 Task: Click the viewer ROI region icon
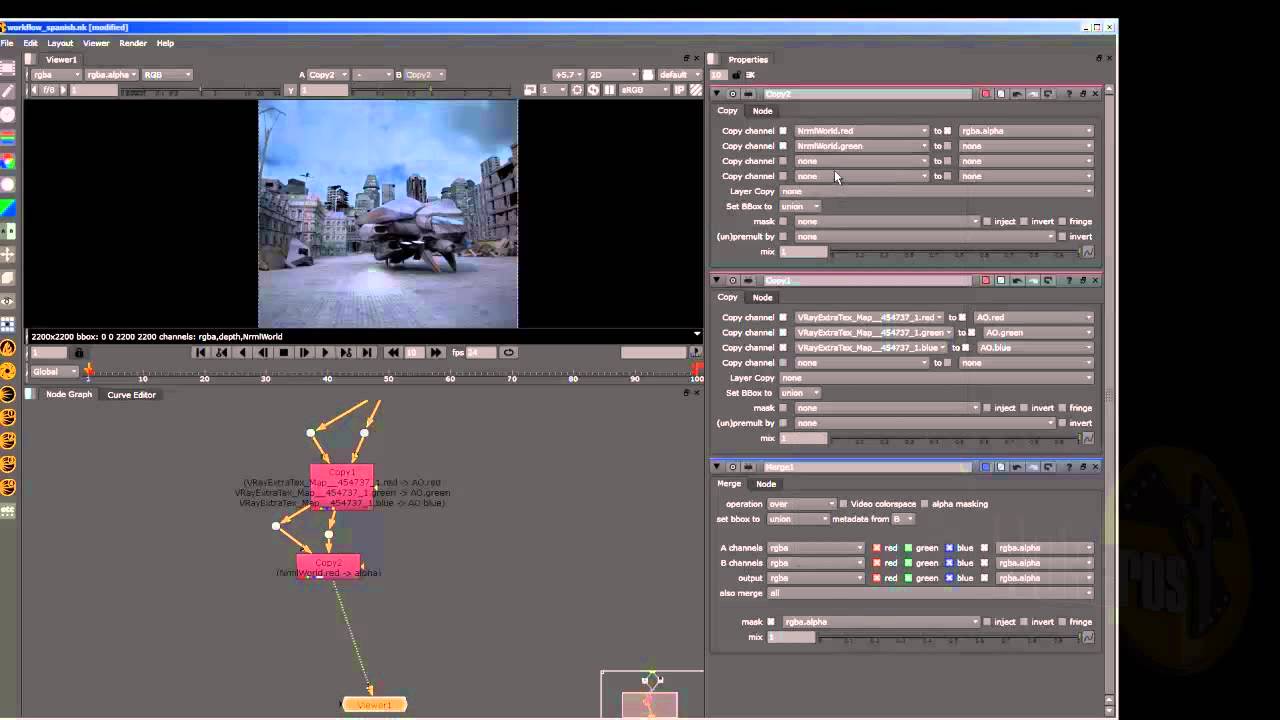[577, 90]
